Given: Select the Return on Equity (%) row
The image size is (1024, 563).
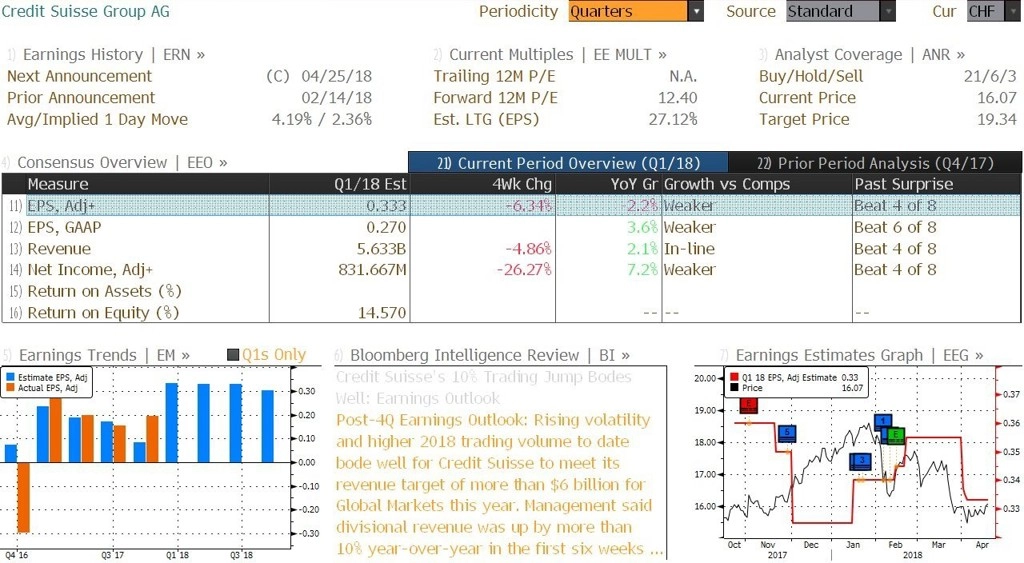Looking at the screenshot, I should pyautogui.click(x=511, y=313).
